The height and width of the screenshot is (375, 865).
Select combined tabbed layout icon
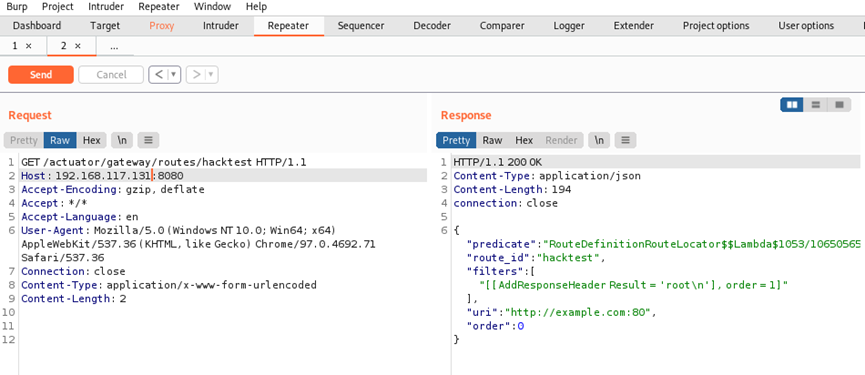click(839, 105)
